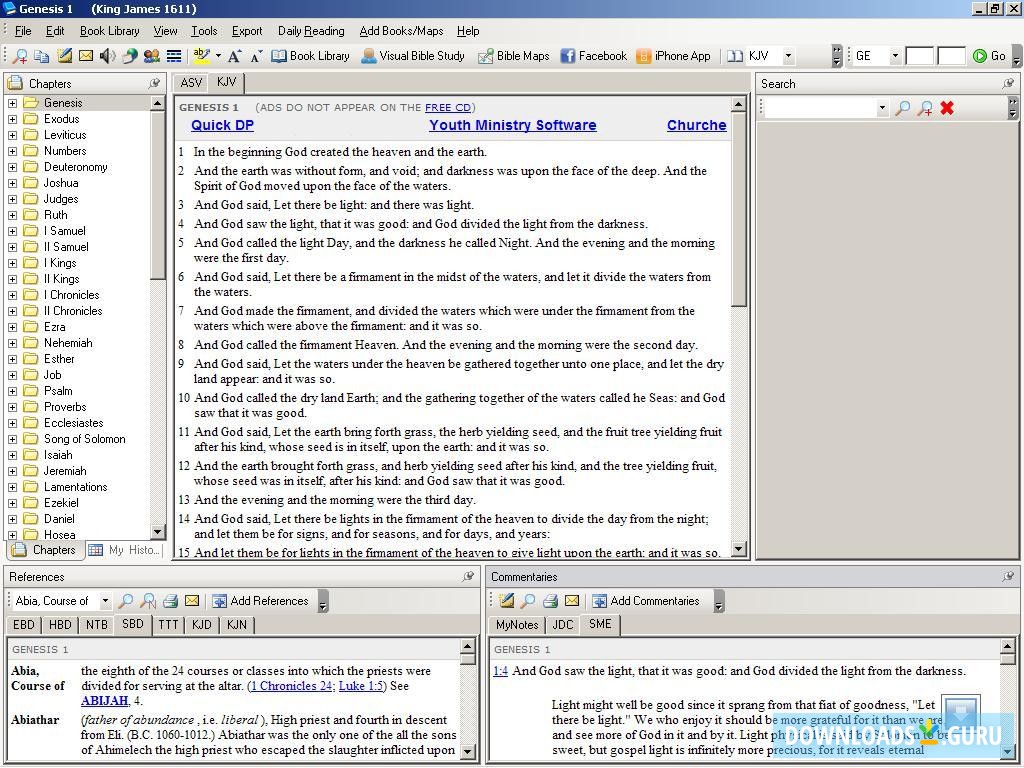Click the 1 Chronicles 24 reference link
Screen dimensions: 1024x768
point(291,686)
